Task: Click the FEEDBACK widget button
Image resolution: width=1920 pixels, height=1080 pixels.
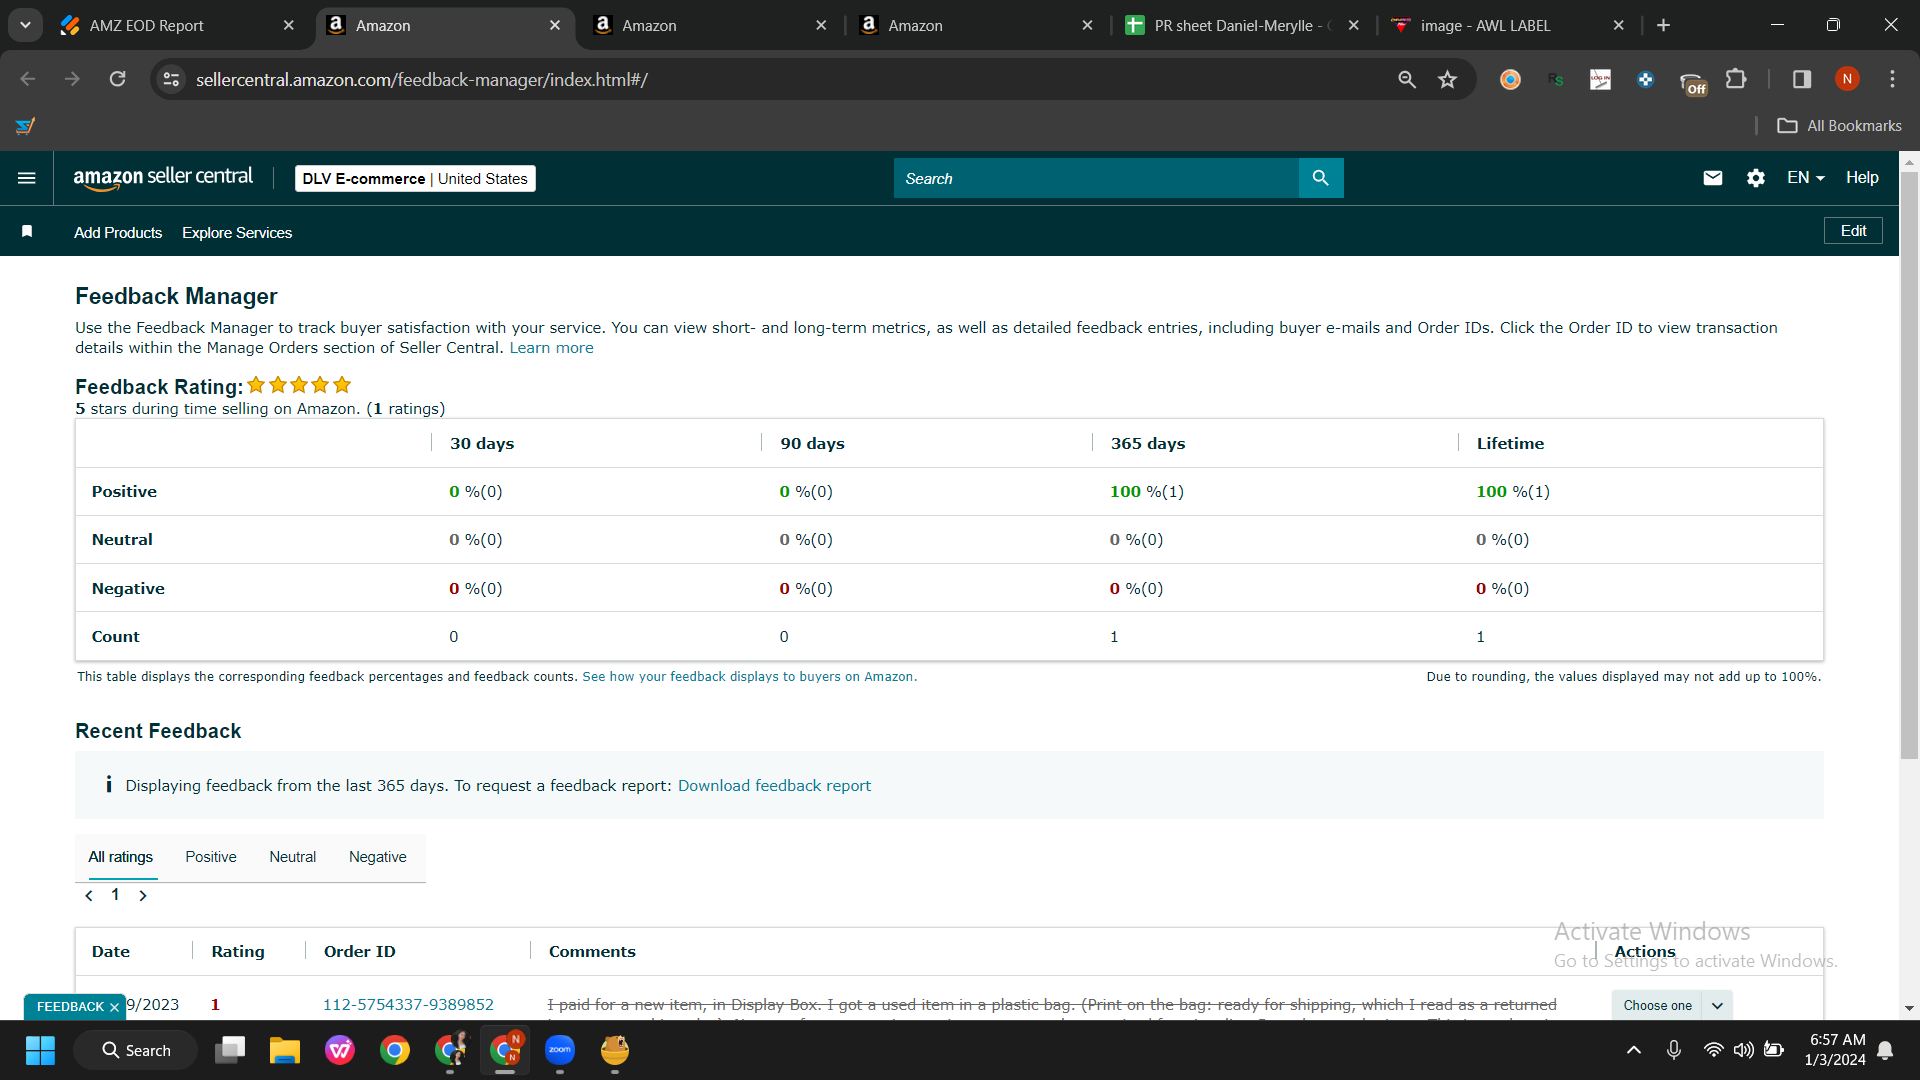Action: pos(70,1007)
